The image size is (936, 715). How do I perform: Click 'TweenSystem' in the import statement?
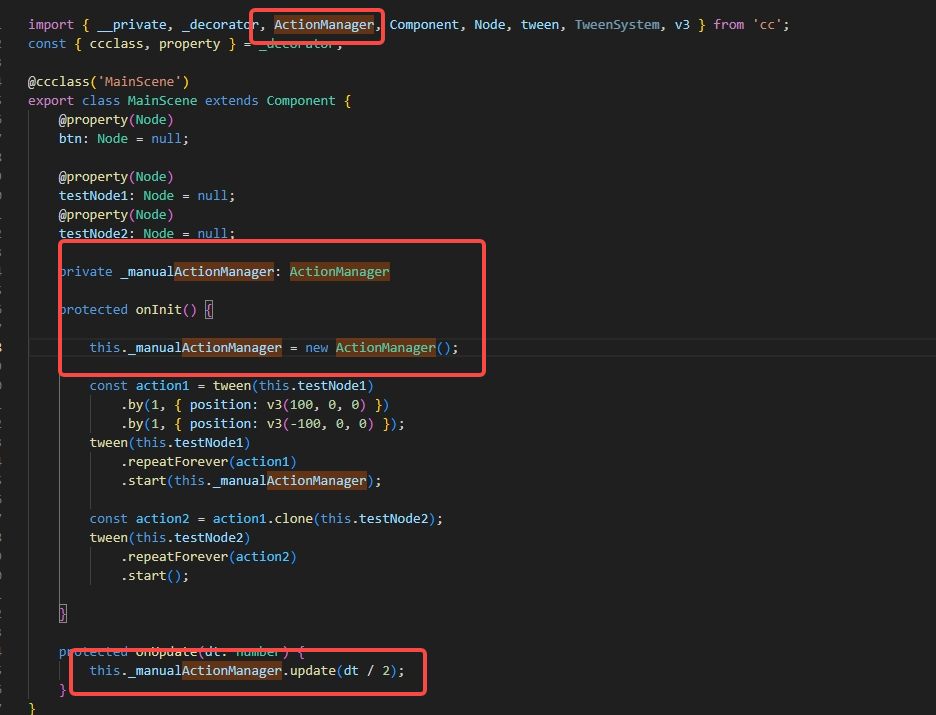(617, 24)
